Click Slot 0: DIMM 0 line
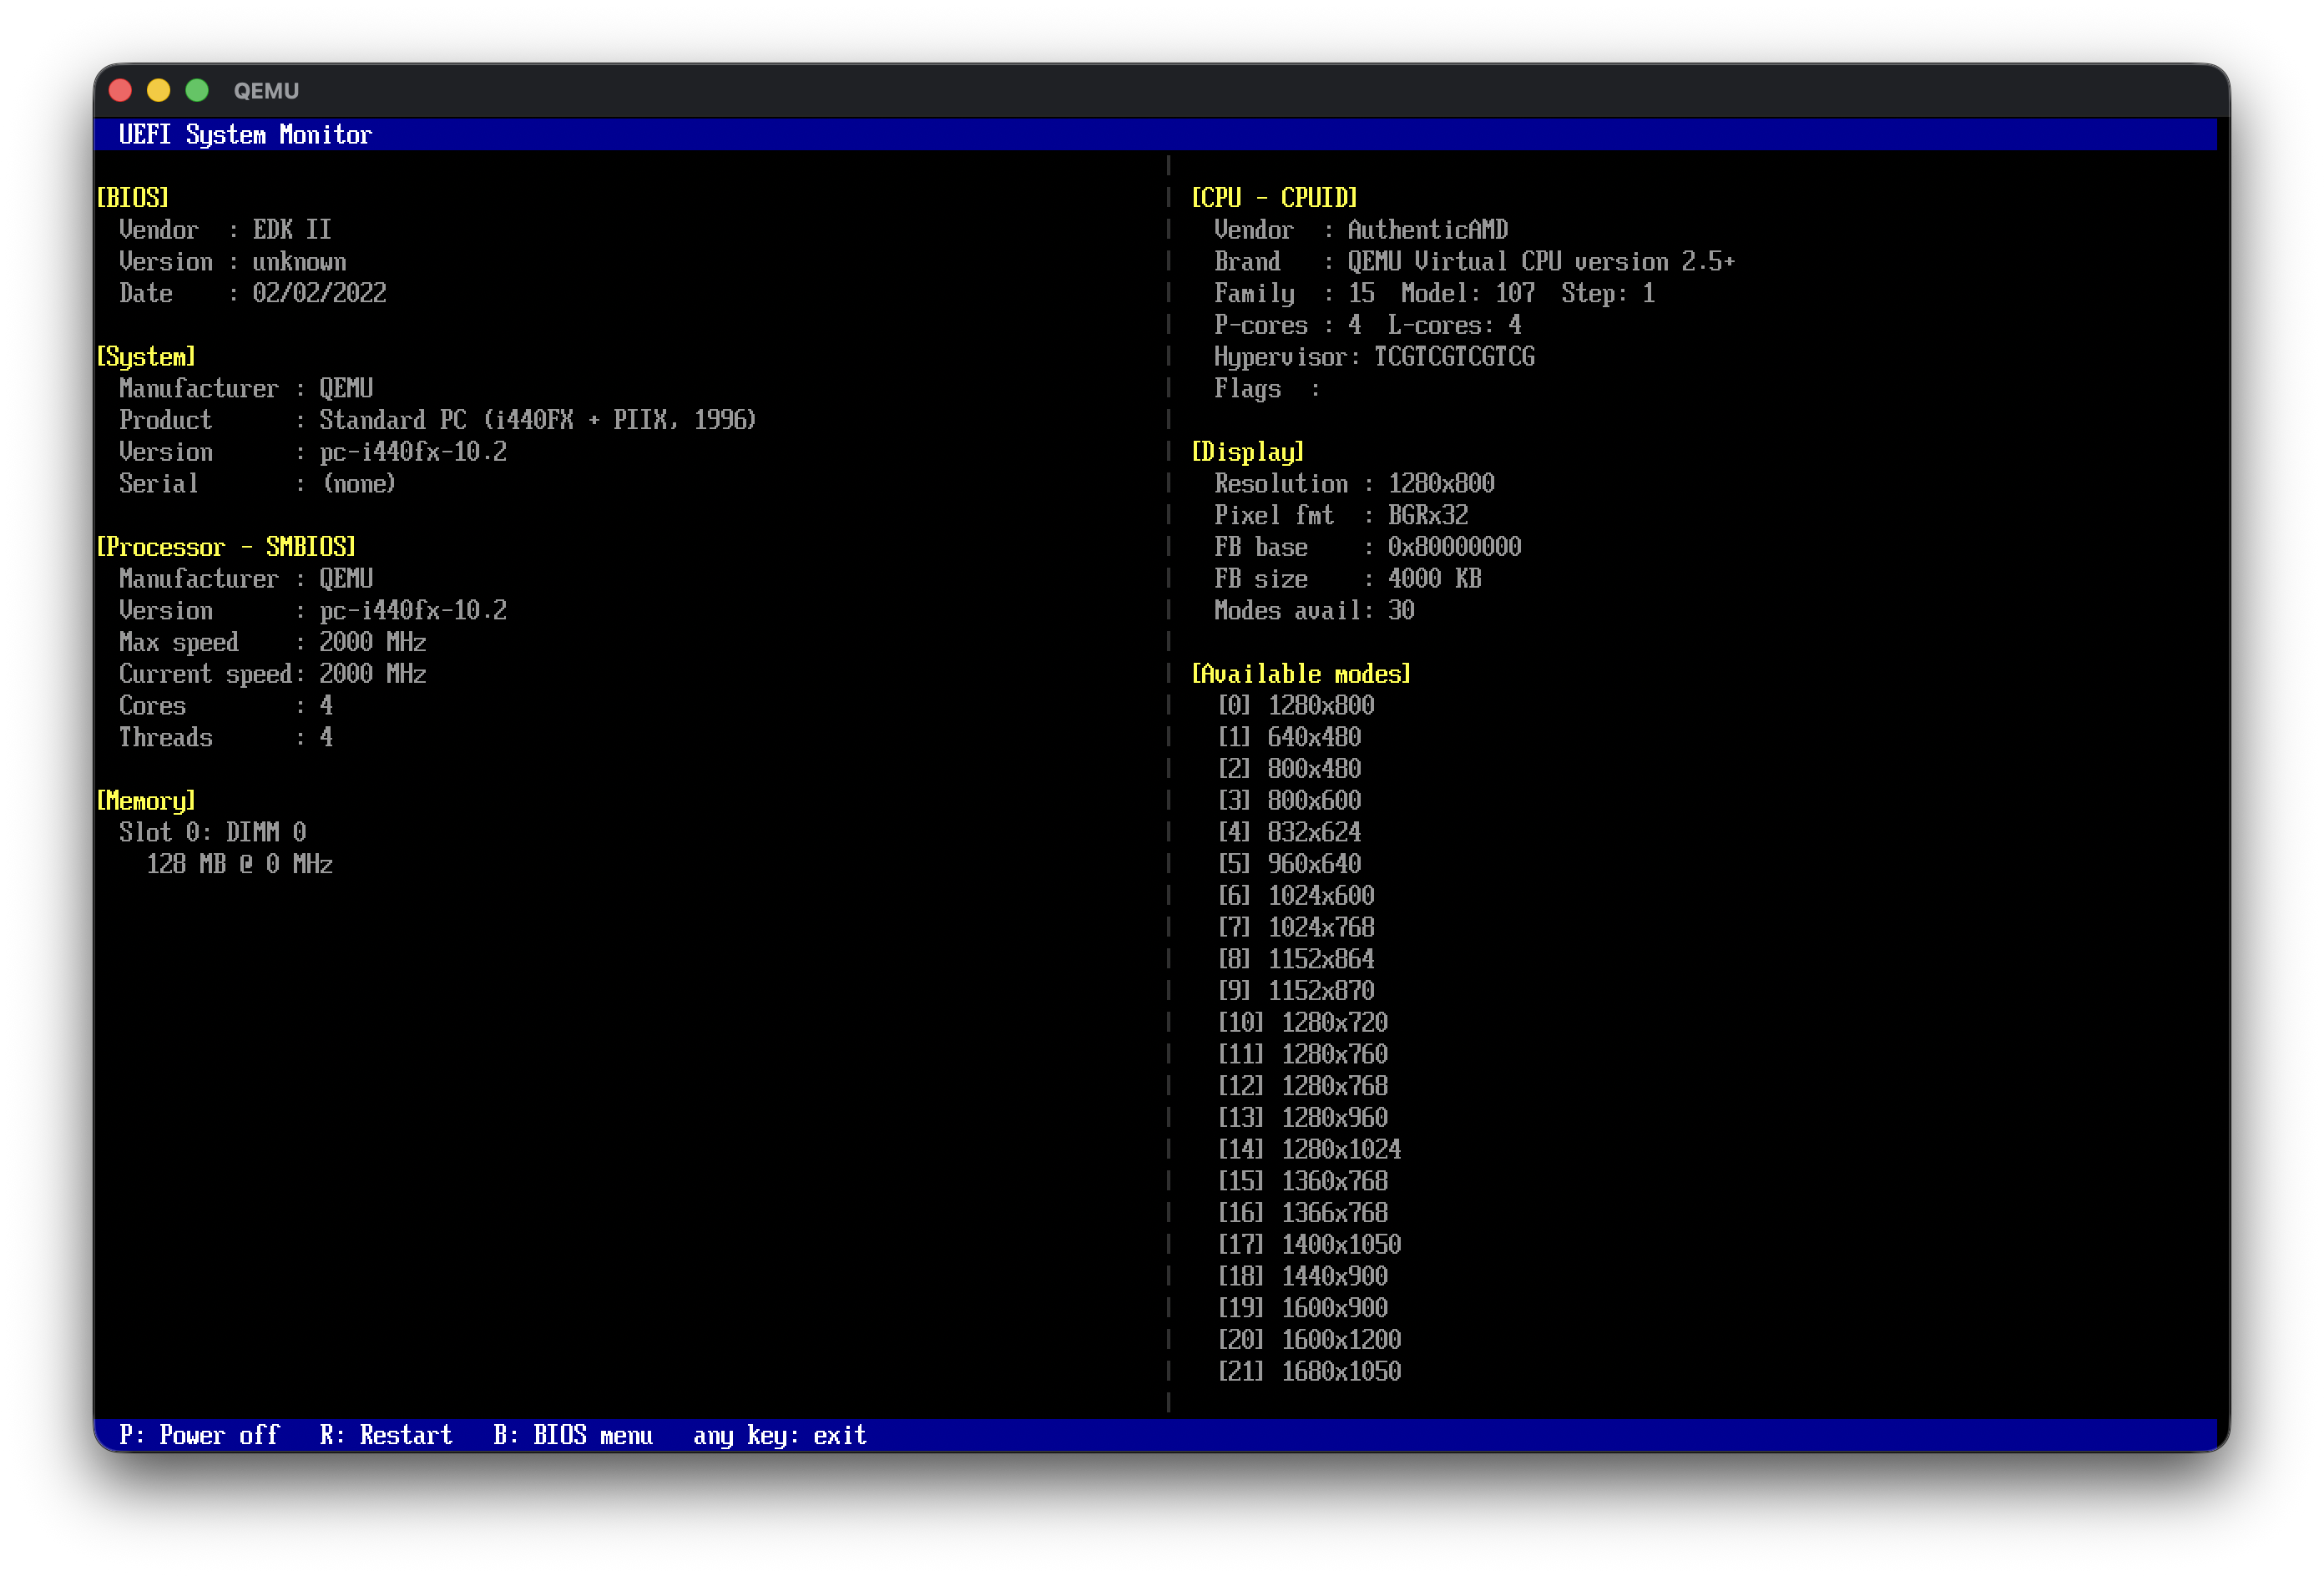2324x1576 pixels. click(213, 832)
